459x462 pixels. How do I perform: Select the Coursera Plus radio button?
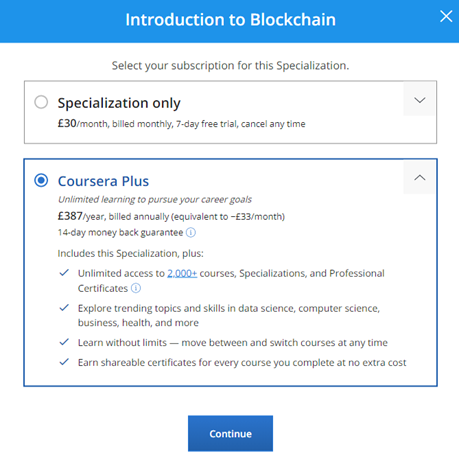tap(41, 180)
